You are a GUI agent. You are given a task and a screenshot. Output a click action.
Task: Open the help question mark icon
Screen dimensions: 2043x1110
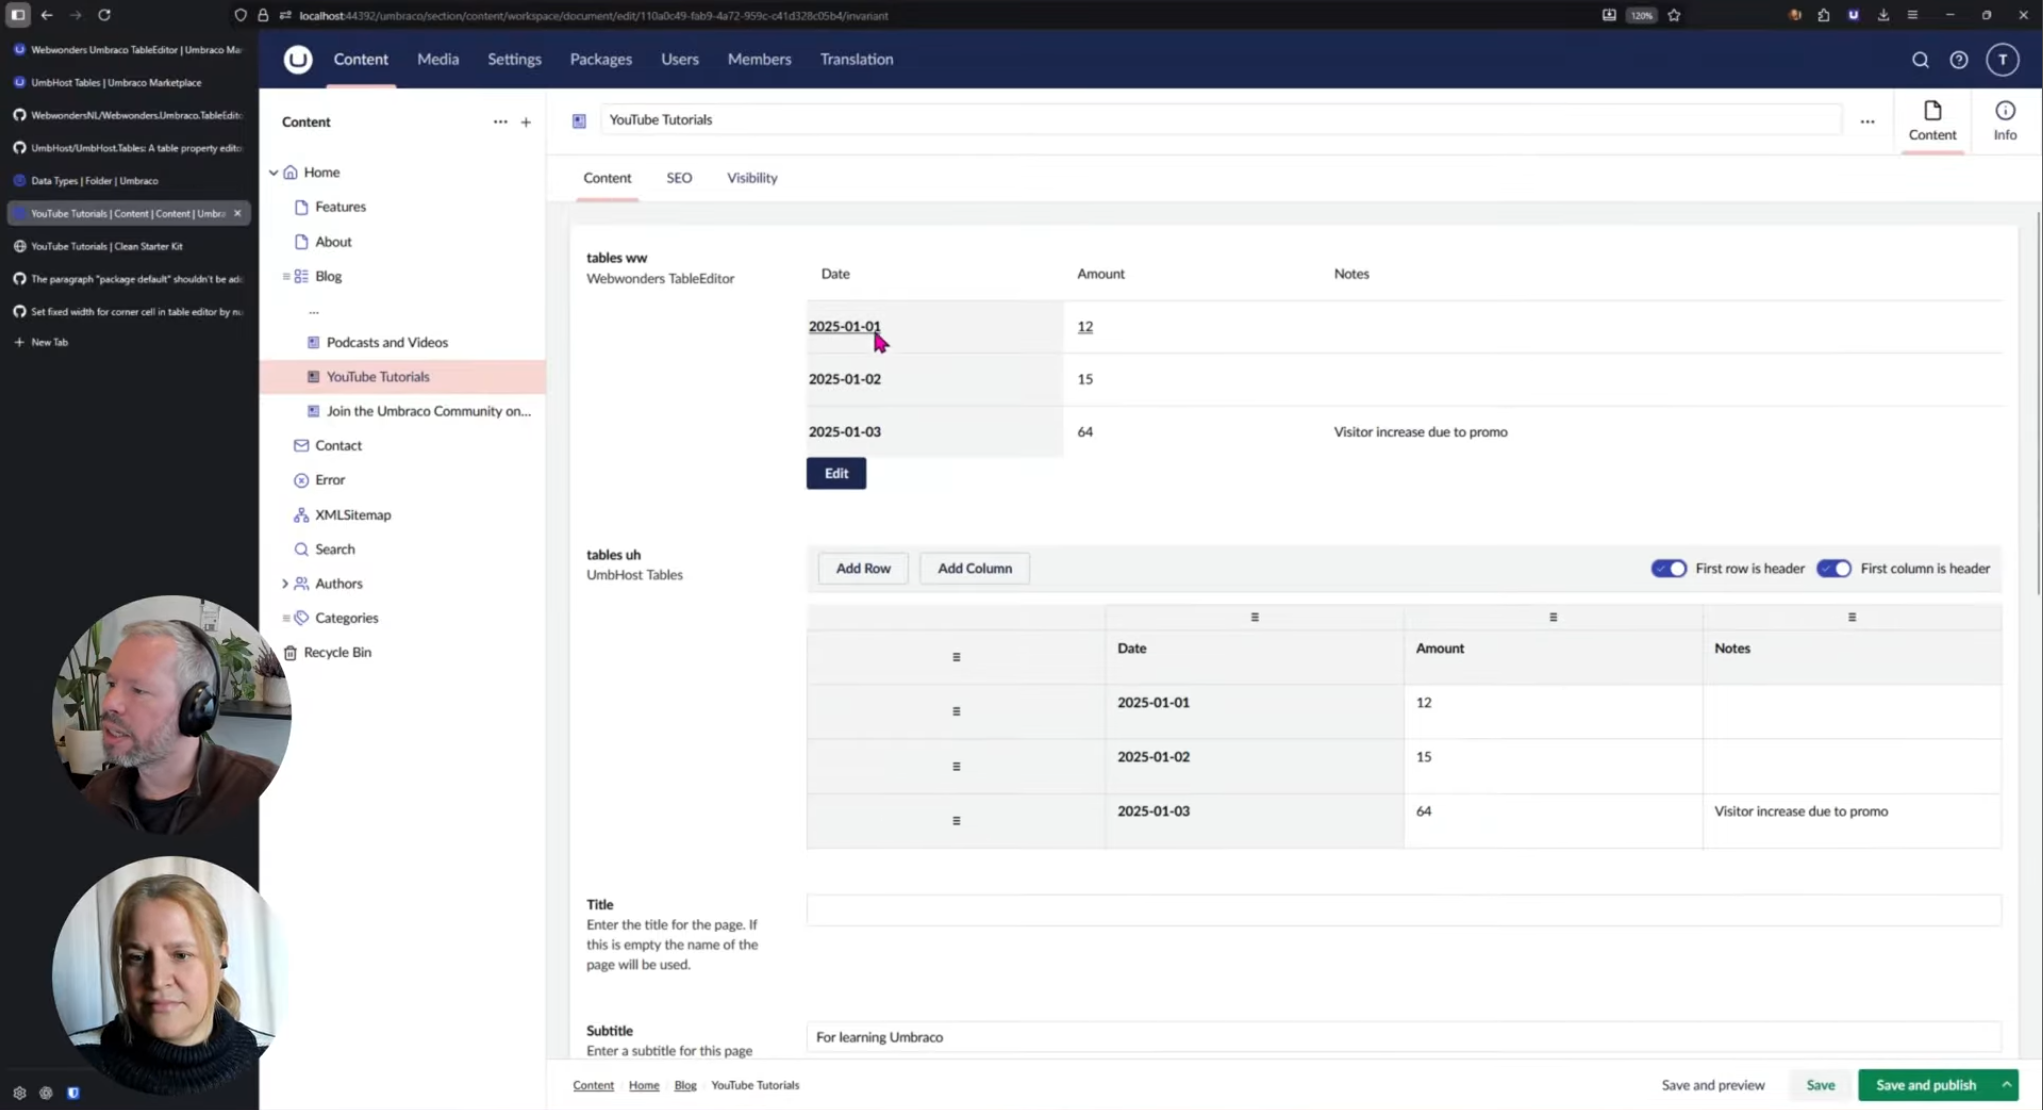coord(1958,60)
